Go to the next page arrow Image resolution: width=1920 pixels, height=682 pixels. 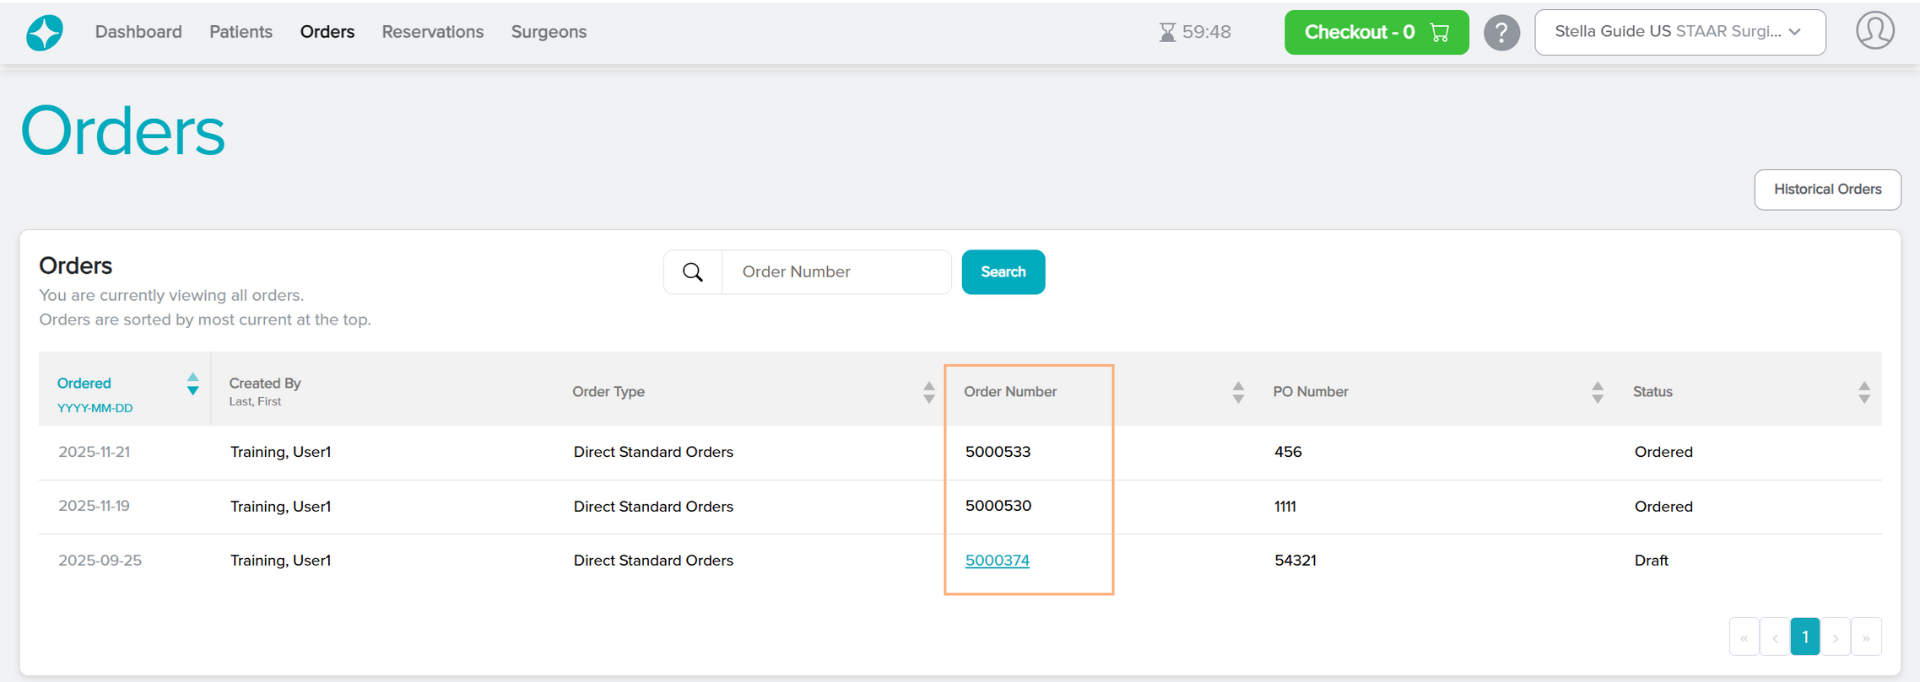point(1835,637)
